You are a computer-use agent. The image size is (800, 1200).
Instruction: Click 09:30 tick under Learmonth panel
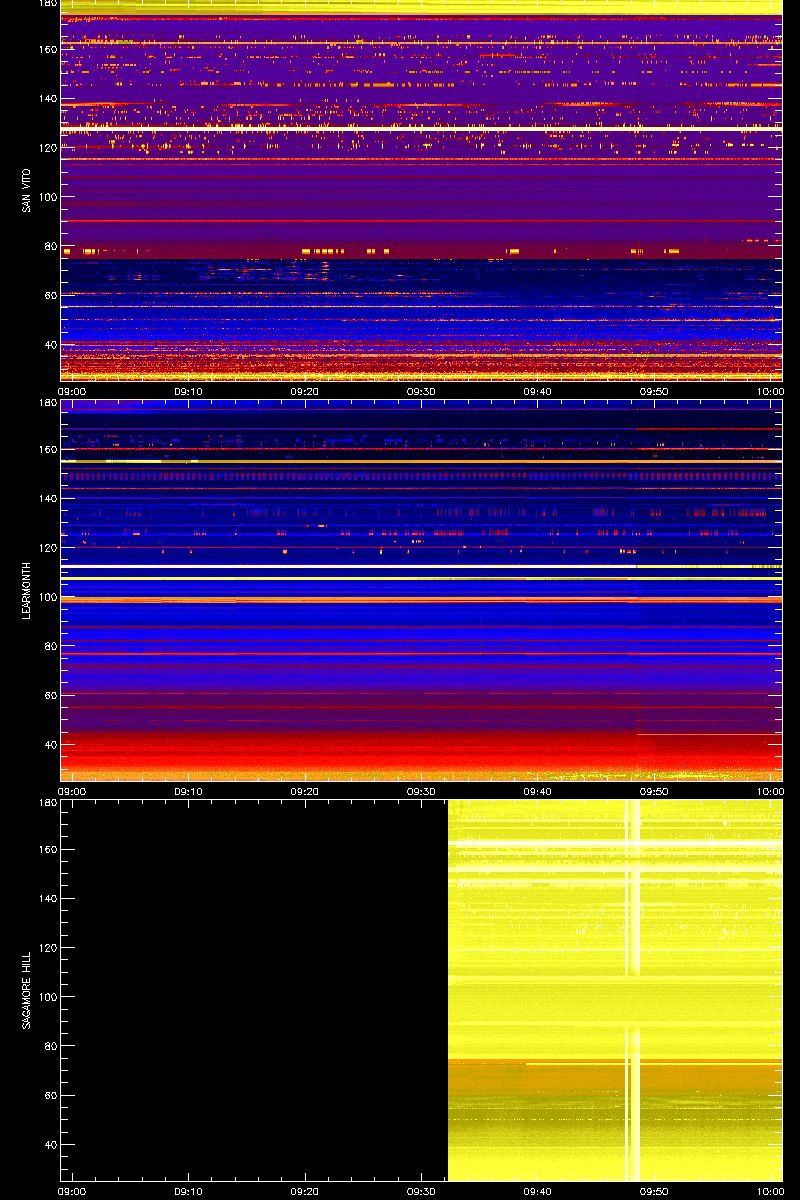point(421,792)
